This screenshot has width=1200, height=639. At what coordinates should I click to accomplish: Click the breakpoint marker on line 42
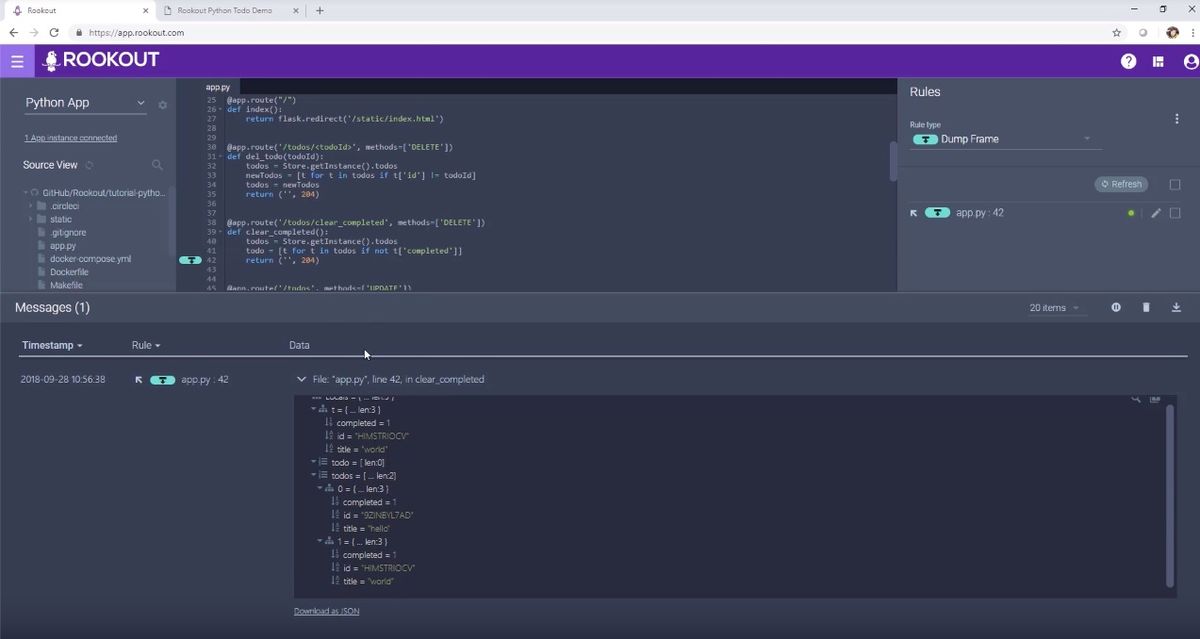190,260
